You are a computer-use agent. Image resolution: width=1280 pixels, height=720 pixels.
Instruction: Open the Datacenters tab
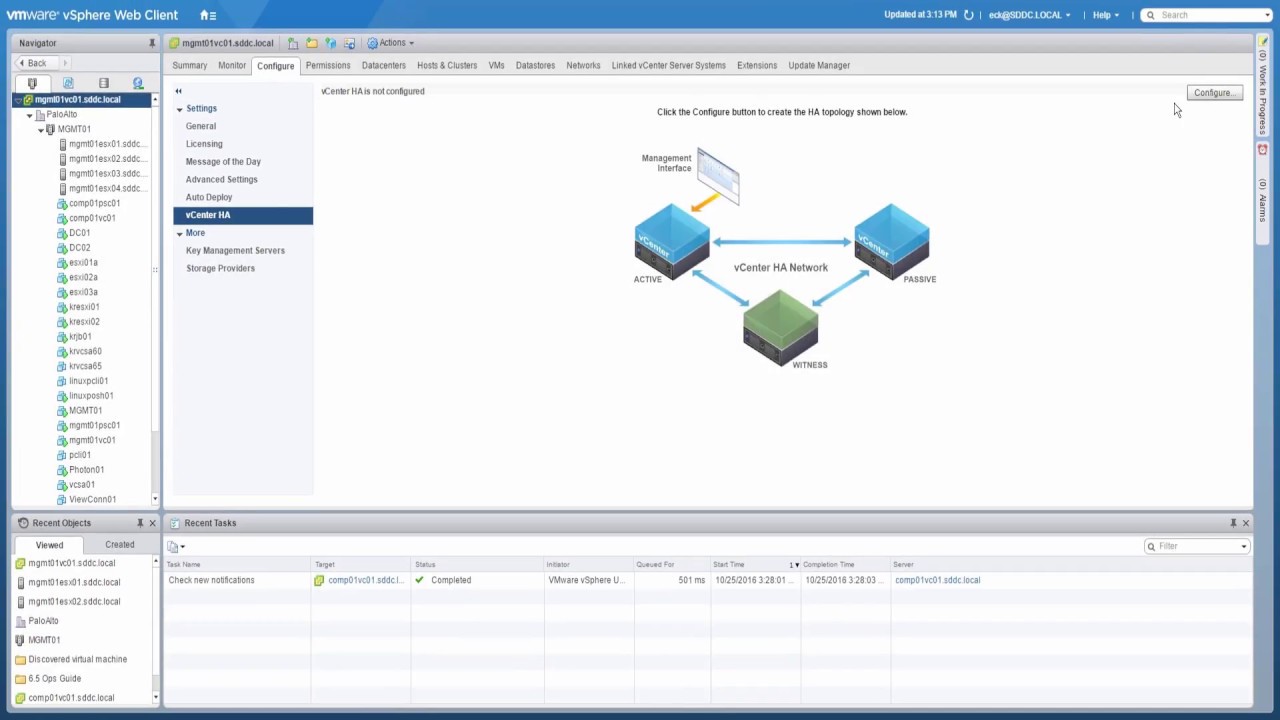[x=384, y=65]
